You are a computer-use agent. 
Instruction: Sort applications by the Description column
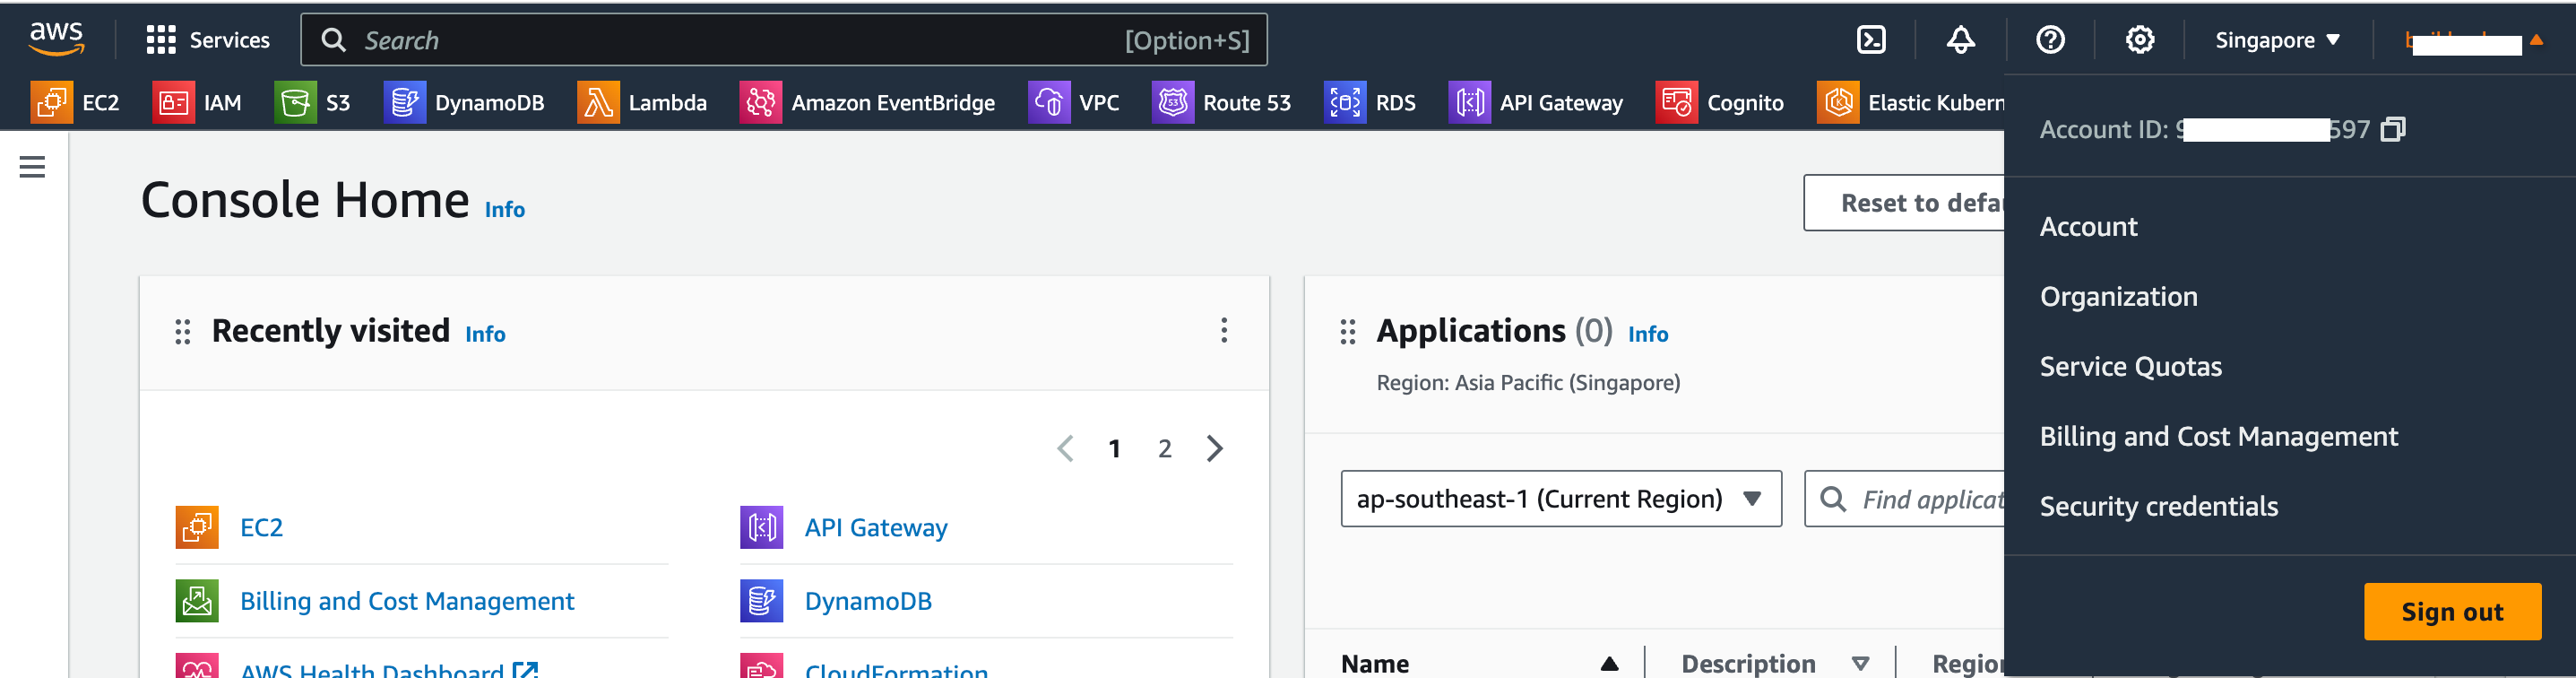pos(1776,663)
